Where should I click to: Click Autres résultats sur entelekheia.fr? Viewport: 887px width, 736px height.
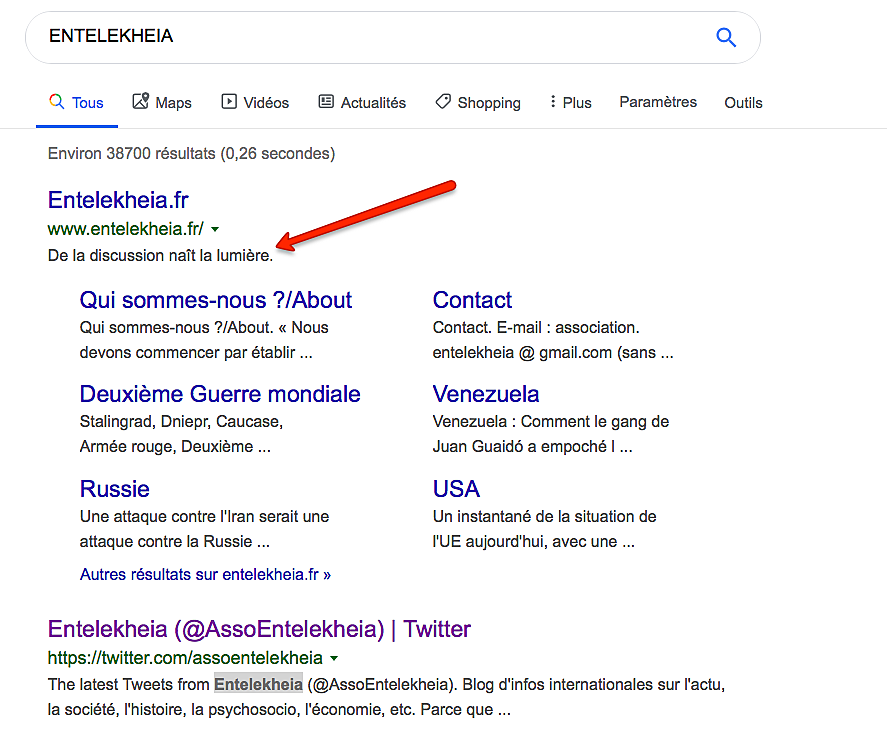point(205,574)
